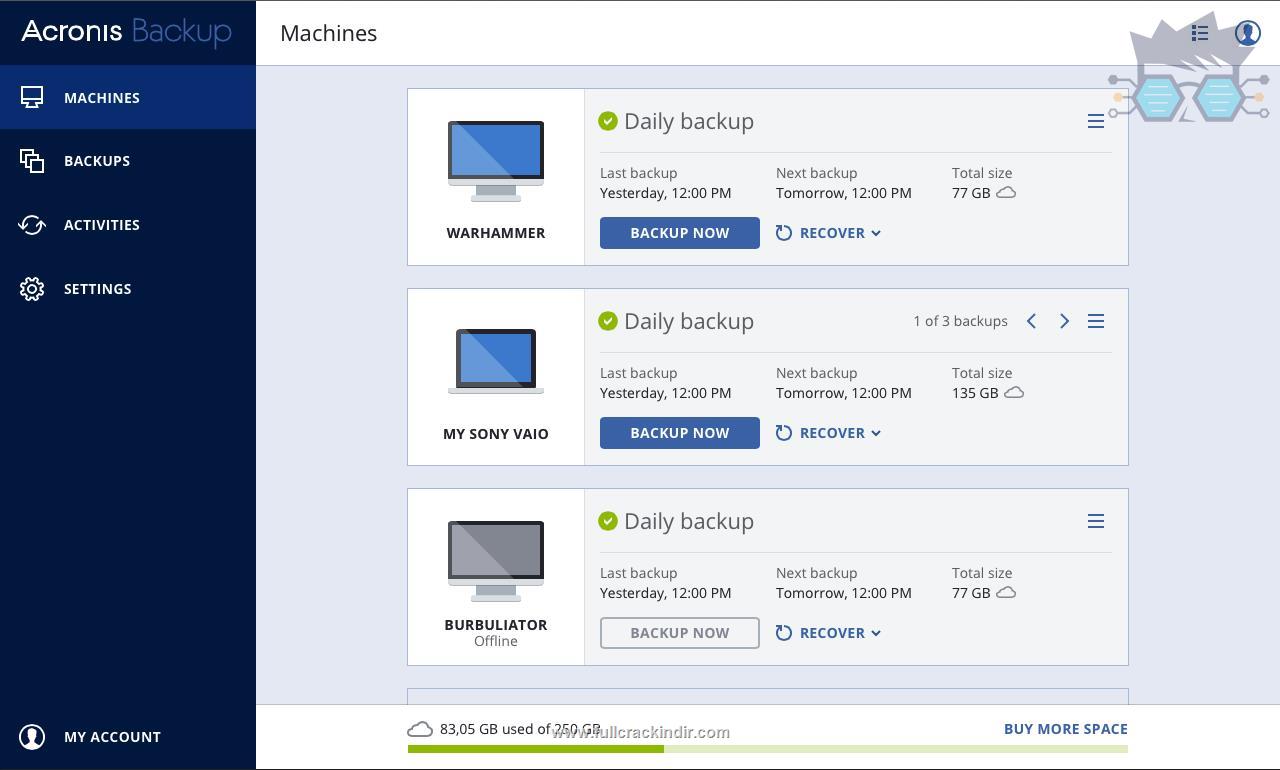Click the '83,05 GB used of 250 GB' text
Viewport: 1280px width, 770px height.
[520, 729]
